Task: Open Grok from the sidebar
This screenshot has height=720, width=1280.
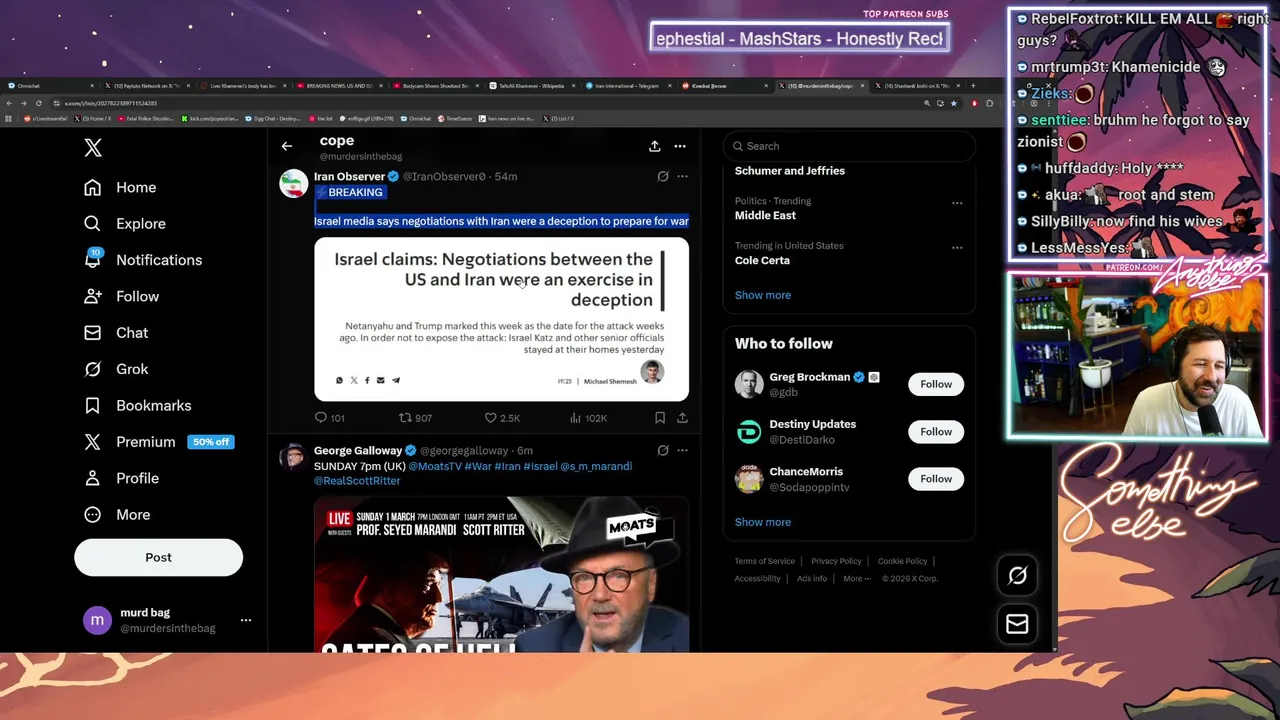Action: pyautogui.click(x=116, y=369)
